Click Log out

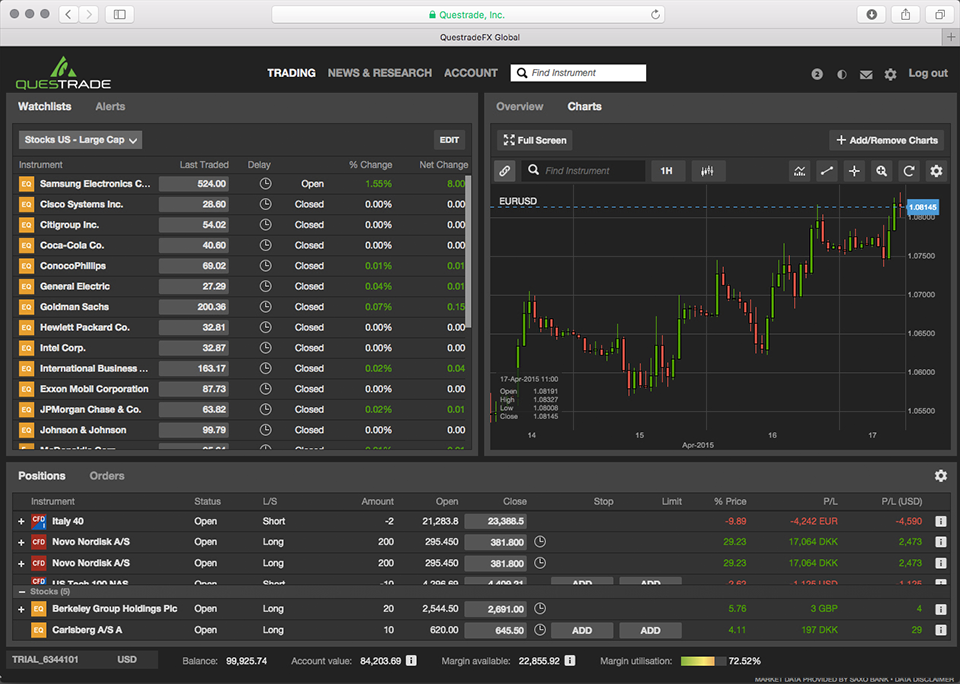pos(928,73)
